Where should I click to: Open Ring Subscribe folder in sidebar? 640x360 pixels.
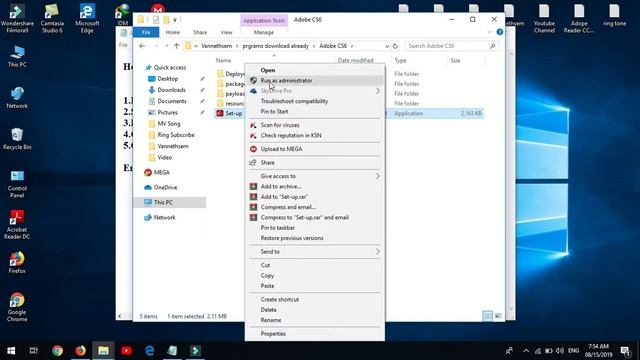click(176, 135)
